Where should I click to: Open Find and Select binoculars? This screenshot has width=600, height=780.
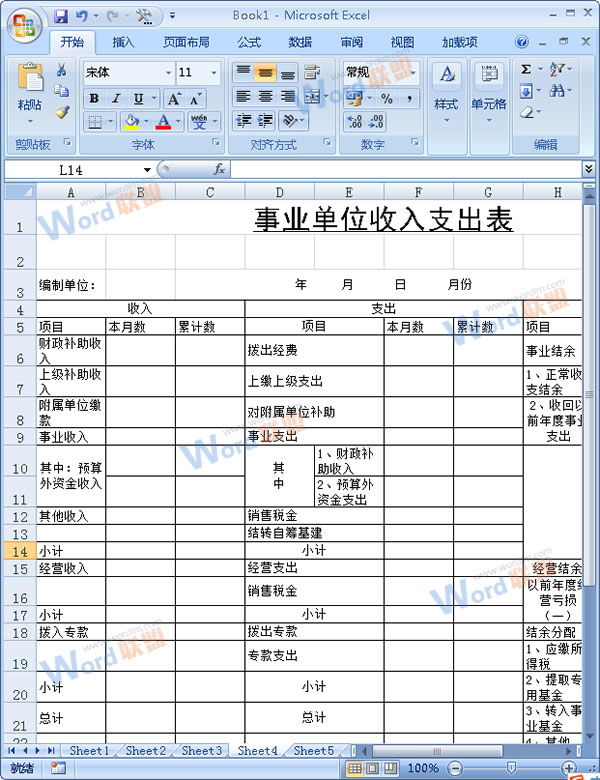click(556, 91)
